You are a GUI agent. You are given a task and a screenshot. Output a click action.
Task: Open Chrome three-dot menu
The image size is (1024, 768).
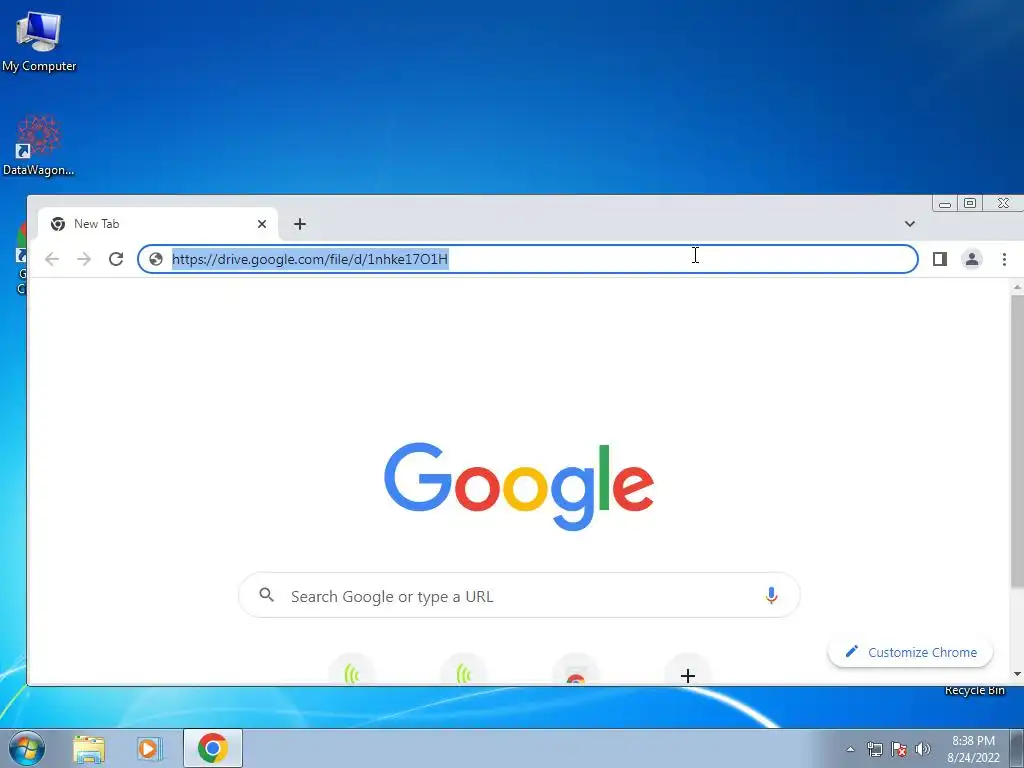click(x=1004, y=259)
